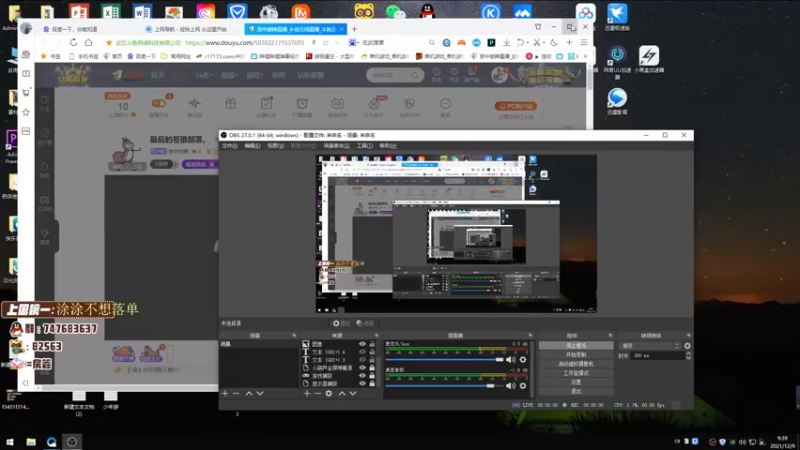Remove the selected source with minus icon
Image resolution: width=800 pixels, height=450 pixels.
click(317, 393)
